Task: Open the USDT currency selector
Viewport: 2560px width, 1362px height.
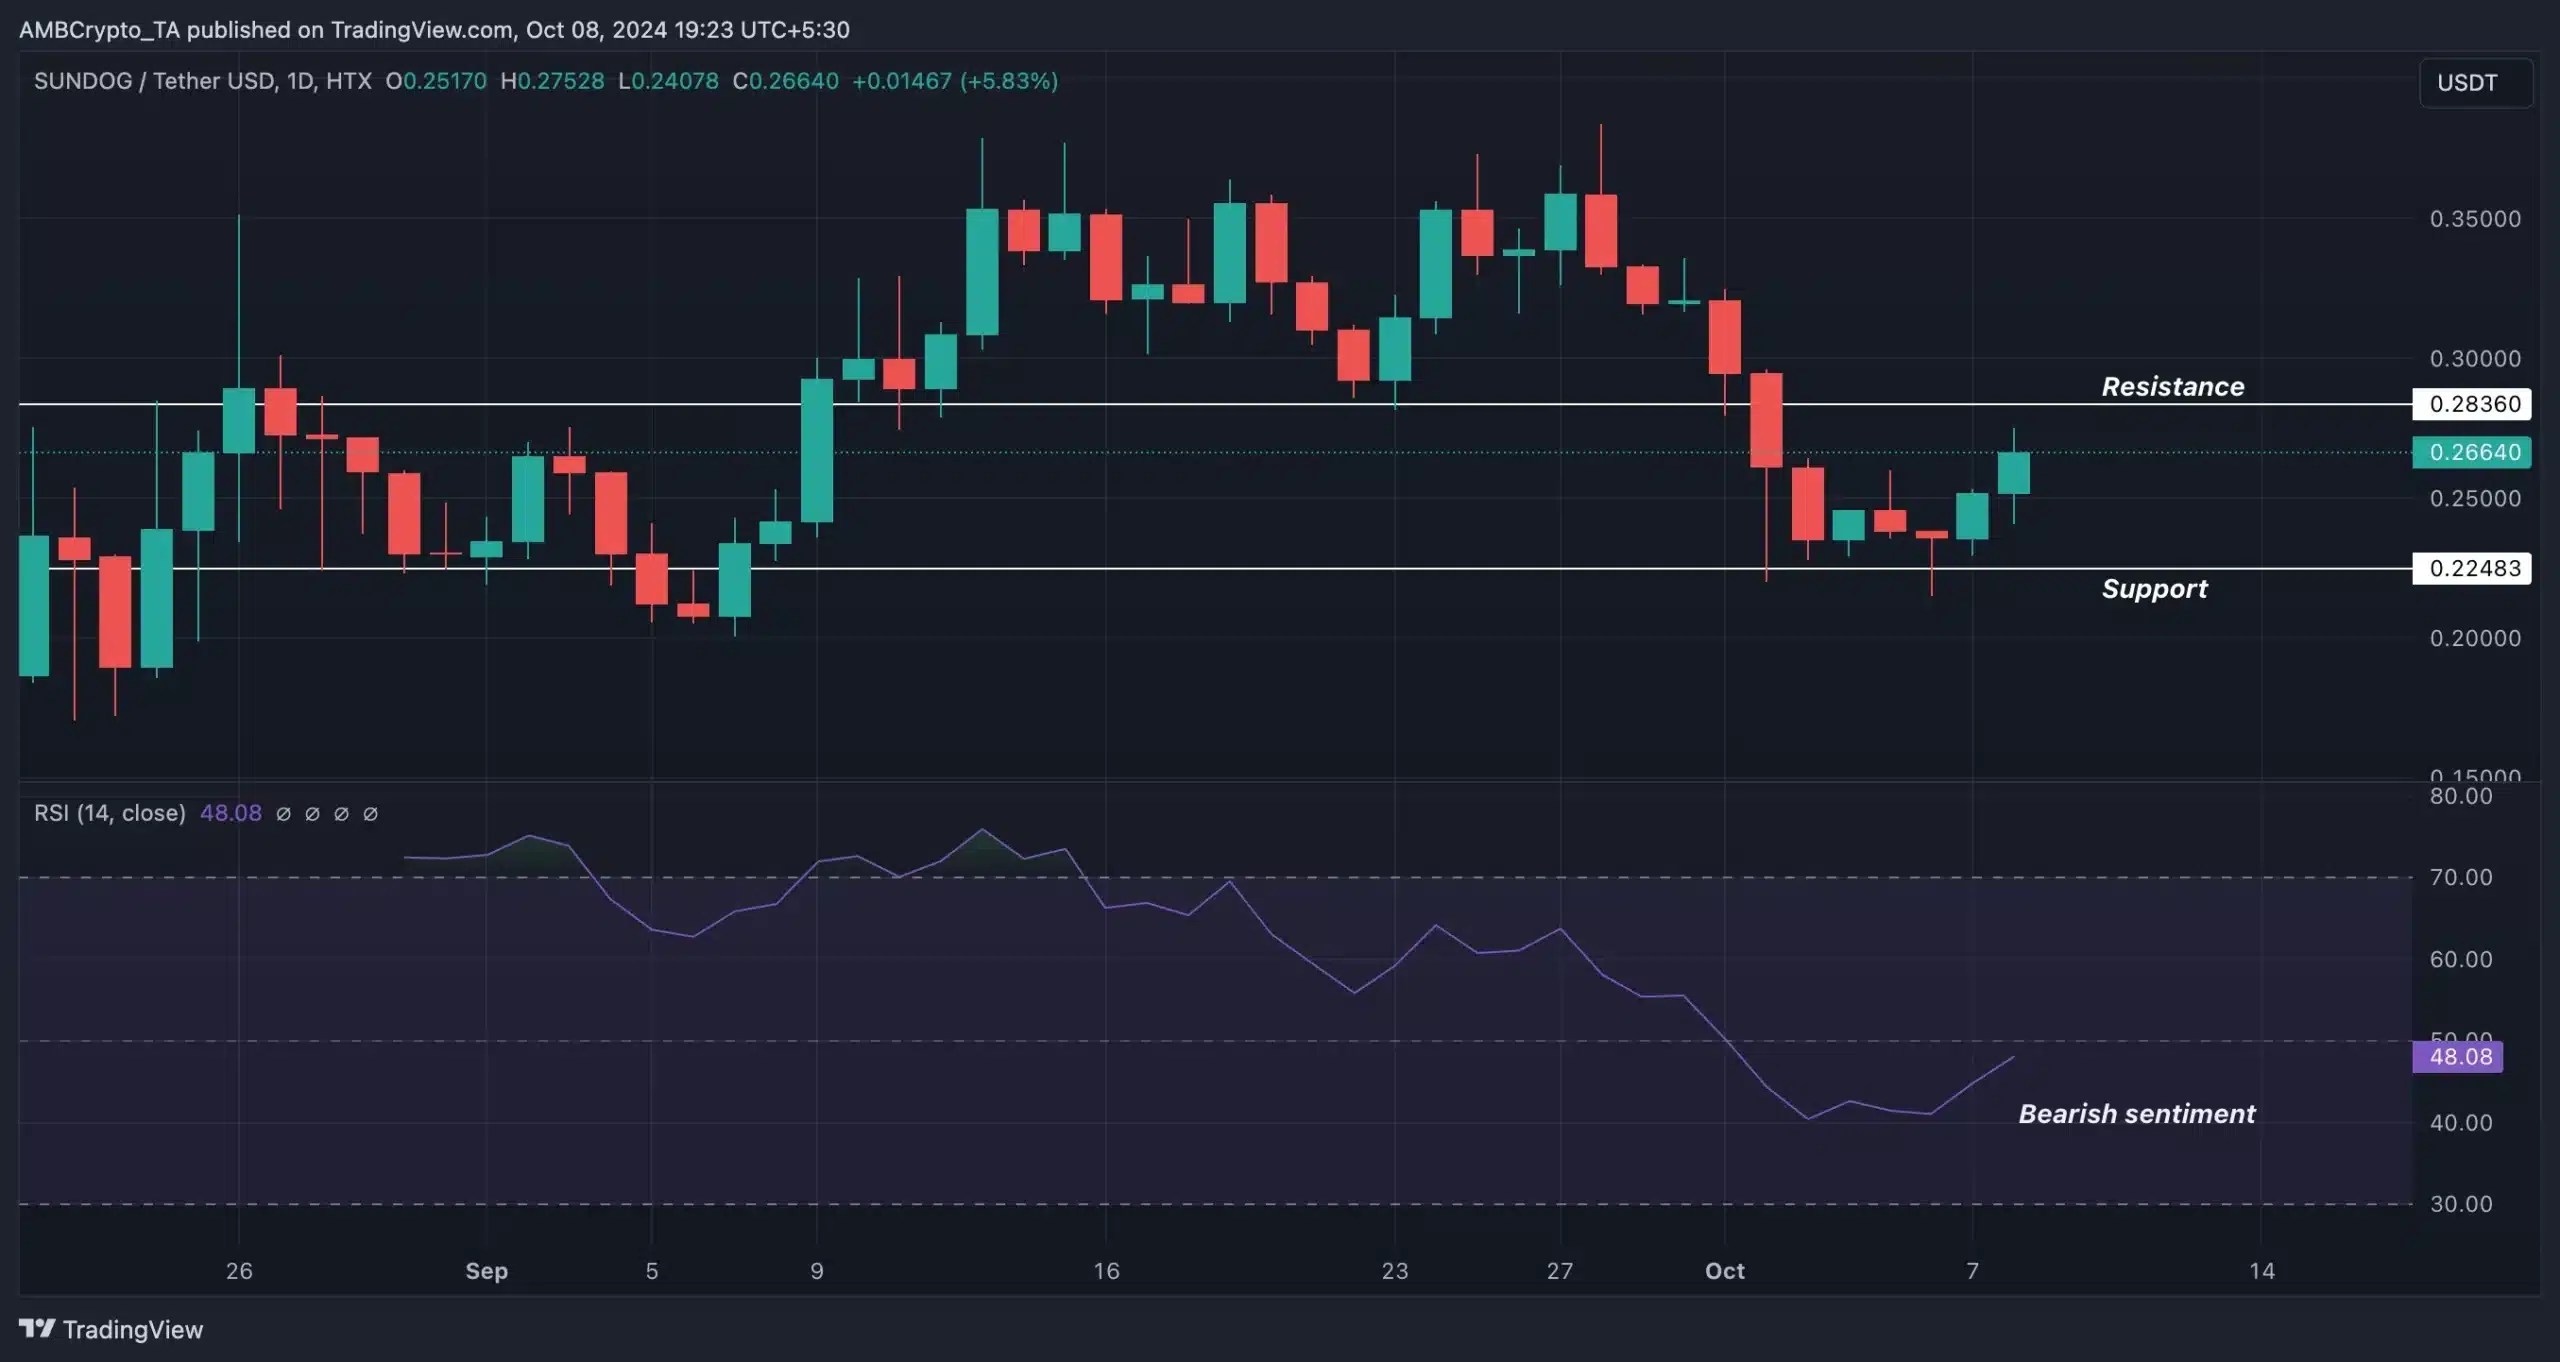Action: pyautogui.click(x=2475, y=83)
